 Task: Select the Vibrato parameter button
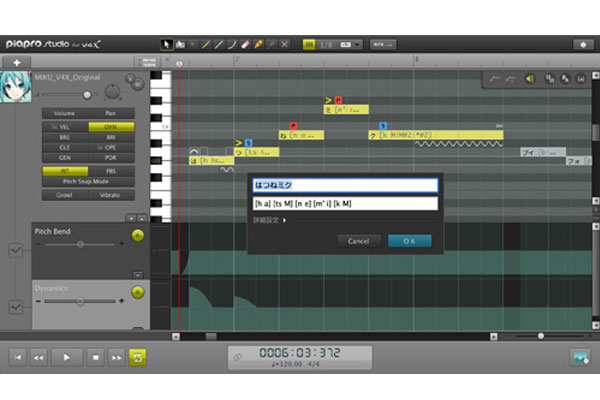[x=111, y=195]
